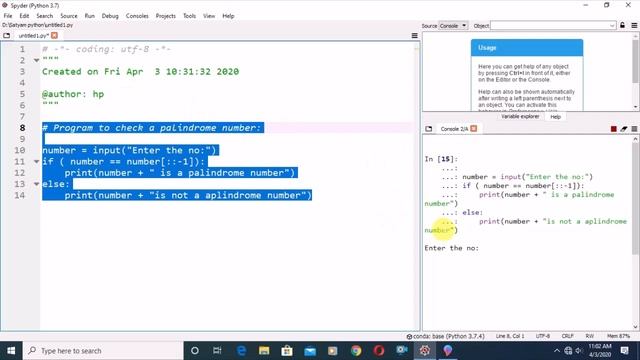Screen dimensions: 640x360
Task: Click on the Enter the no: prompt
Action: pyautogui.click(x=451, y=248)
